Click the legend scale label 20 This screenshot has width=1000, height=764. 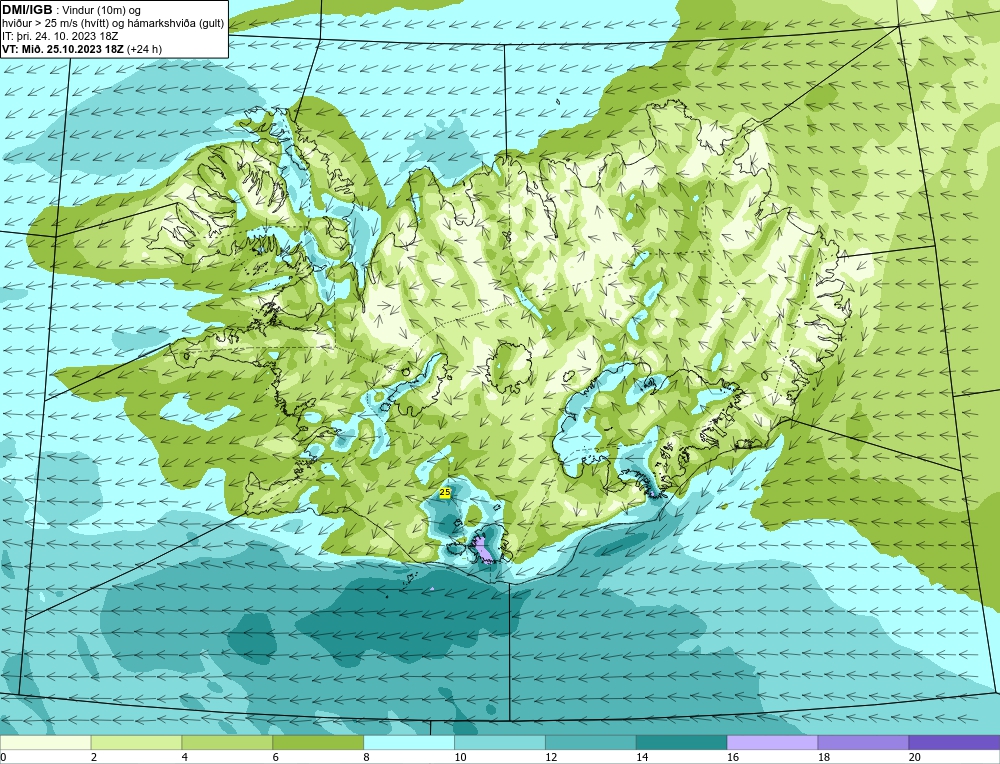(x=915, y=758)
